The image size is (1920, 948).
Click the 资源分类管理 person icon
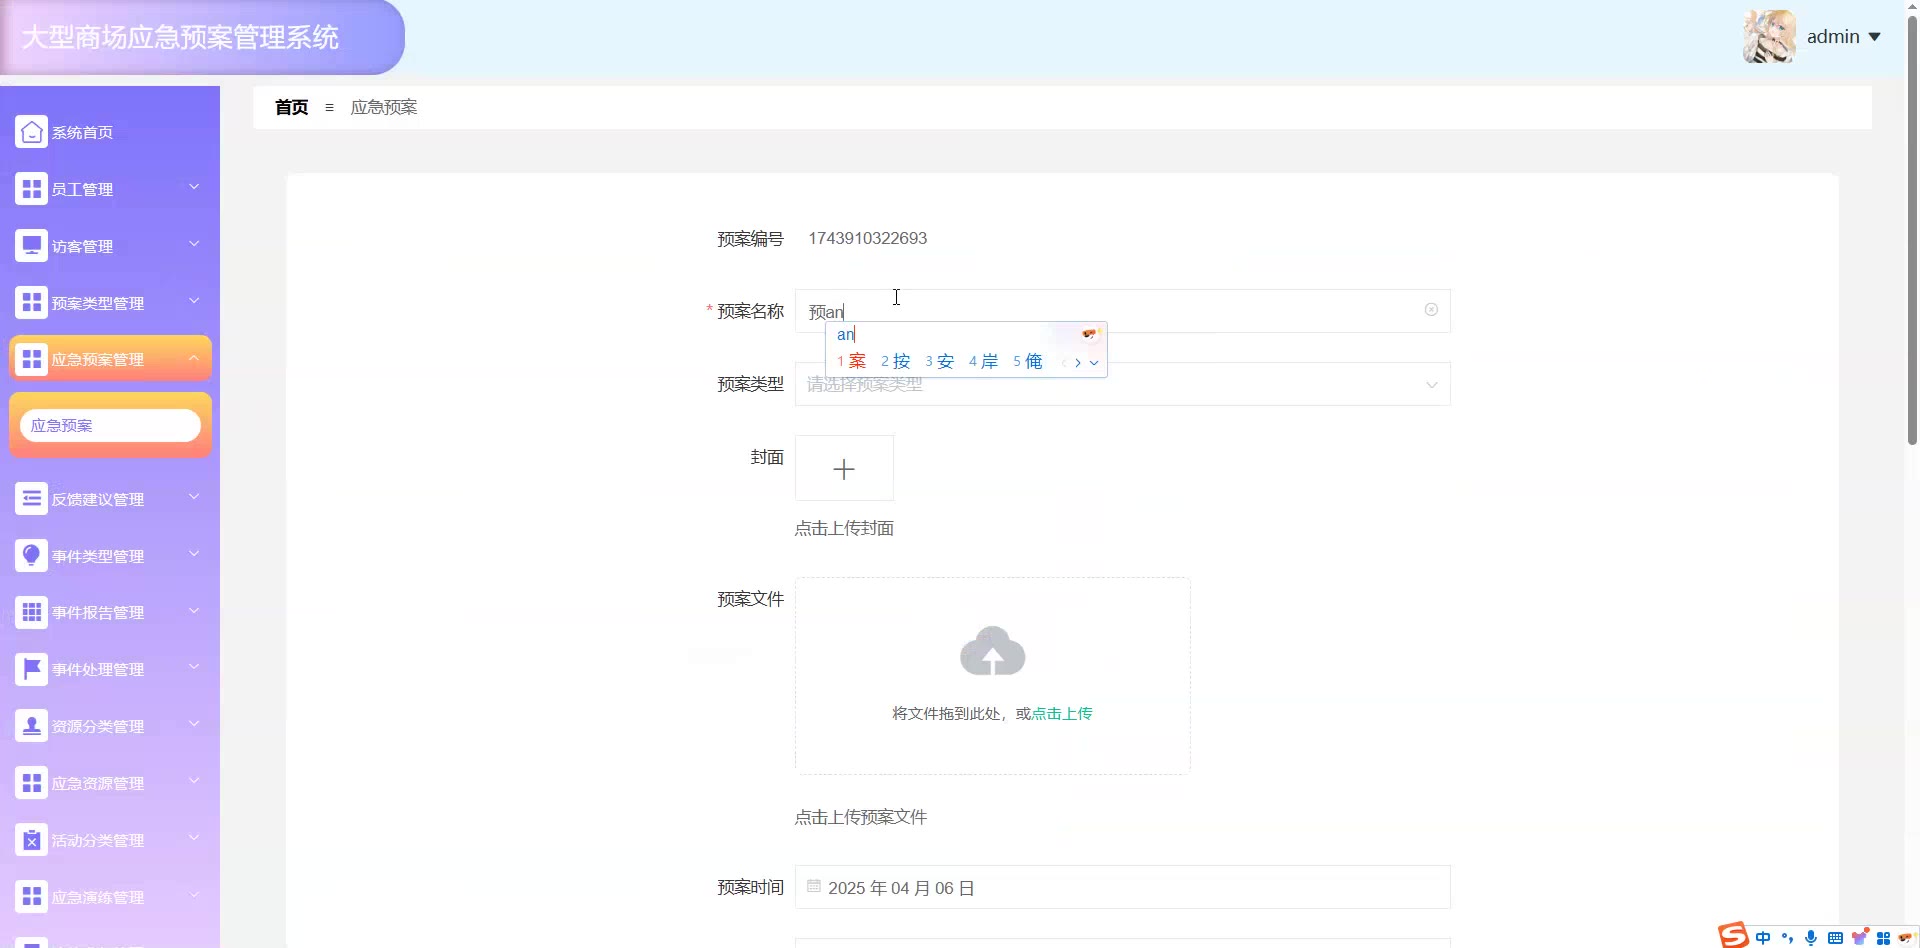coord(31,726)
